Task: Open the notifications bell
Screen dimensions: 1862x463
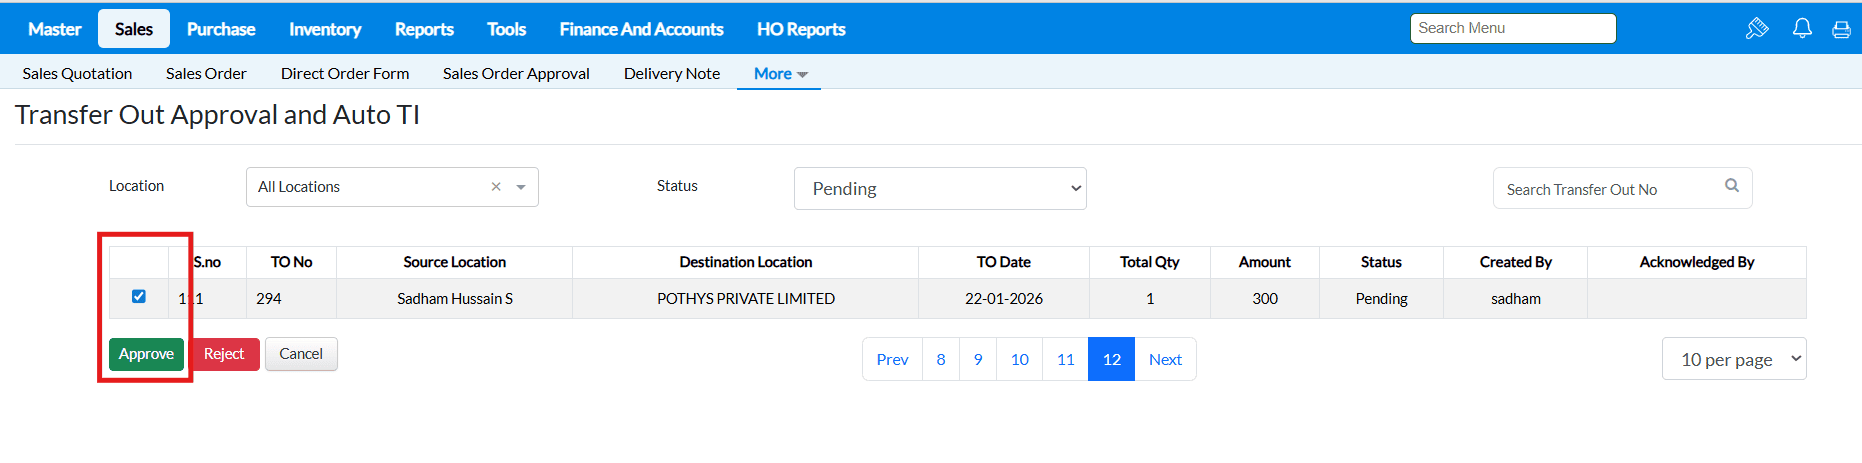Action: click(x=1802, y=29)
